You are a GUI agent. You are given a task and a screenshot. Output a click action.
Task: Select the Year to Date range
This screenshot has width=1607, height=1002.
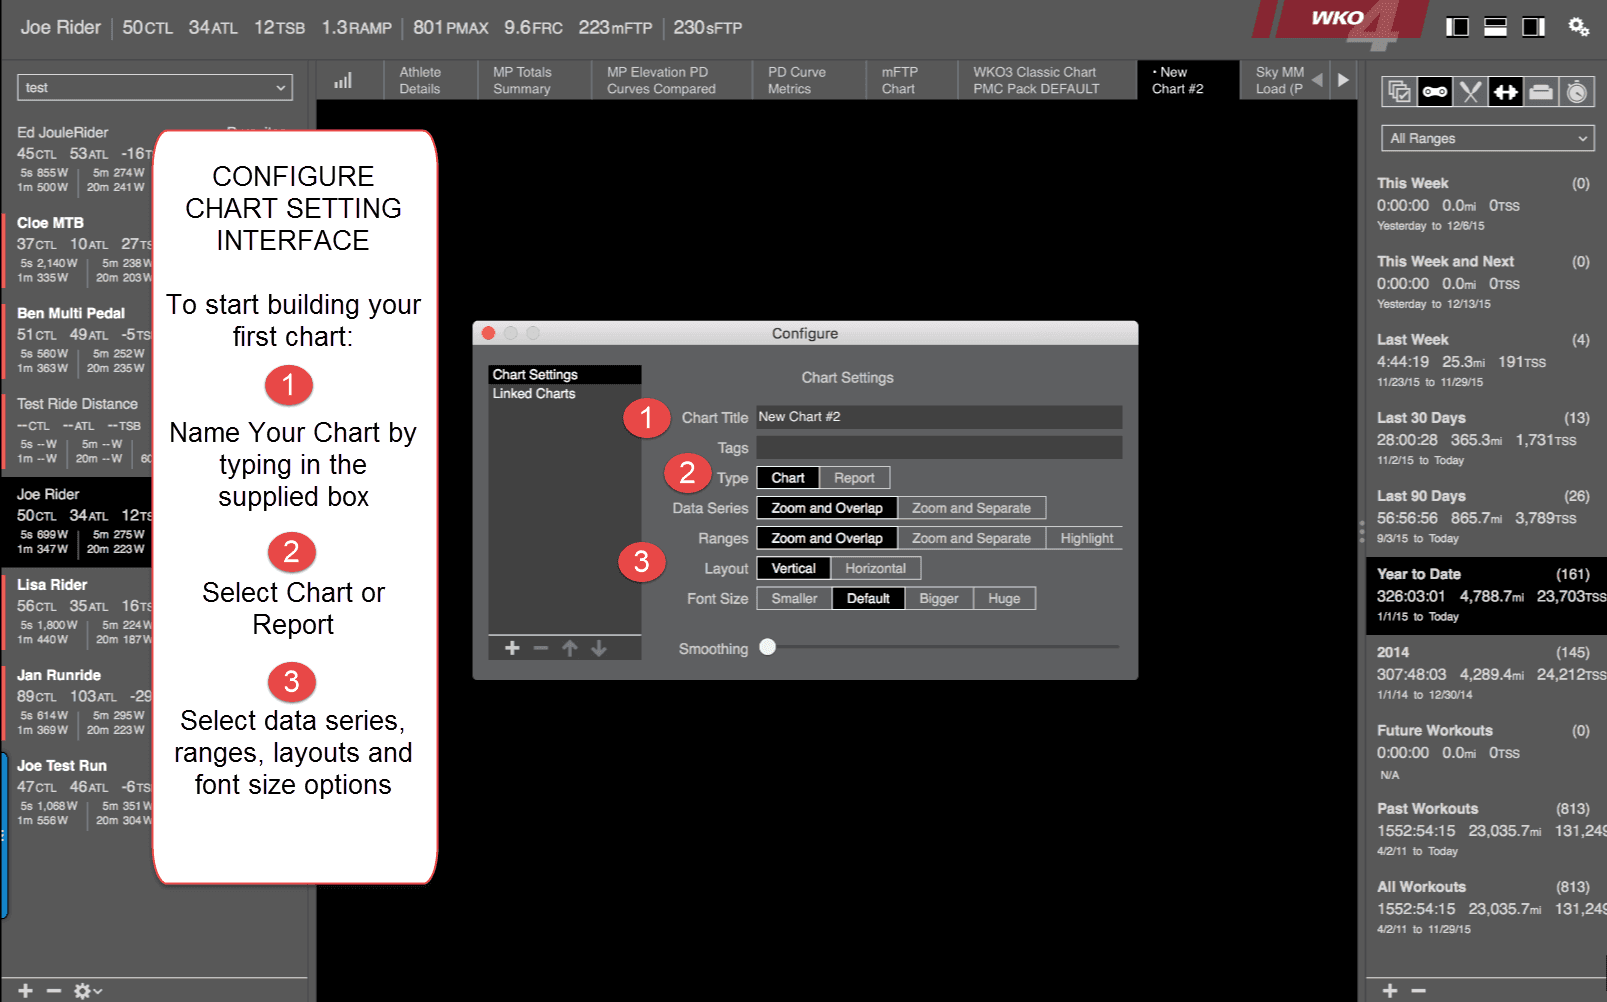tap(1485, 595)
